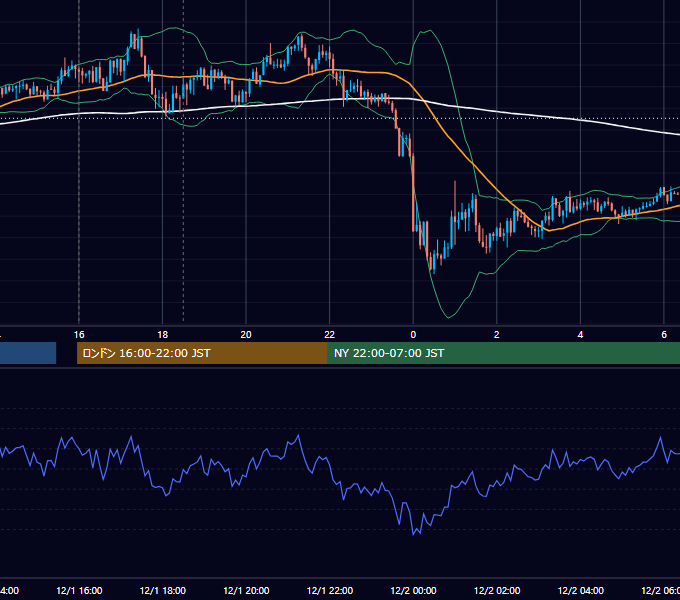Click the '16' hour label on chart axis

click(x=79, y=335)
